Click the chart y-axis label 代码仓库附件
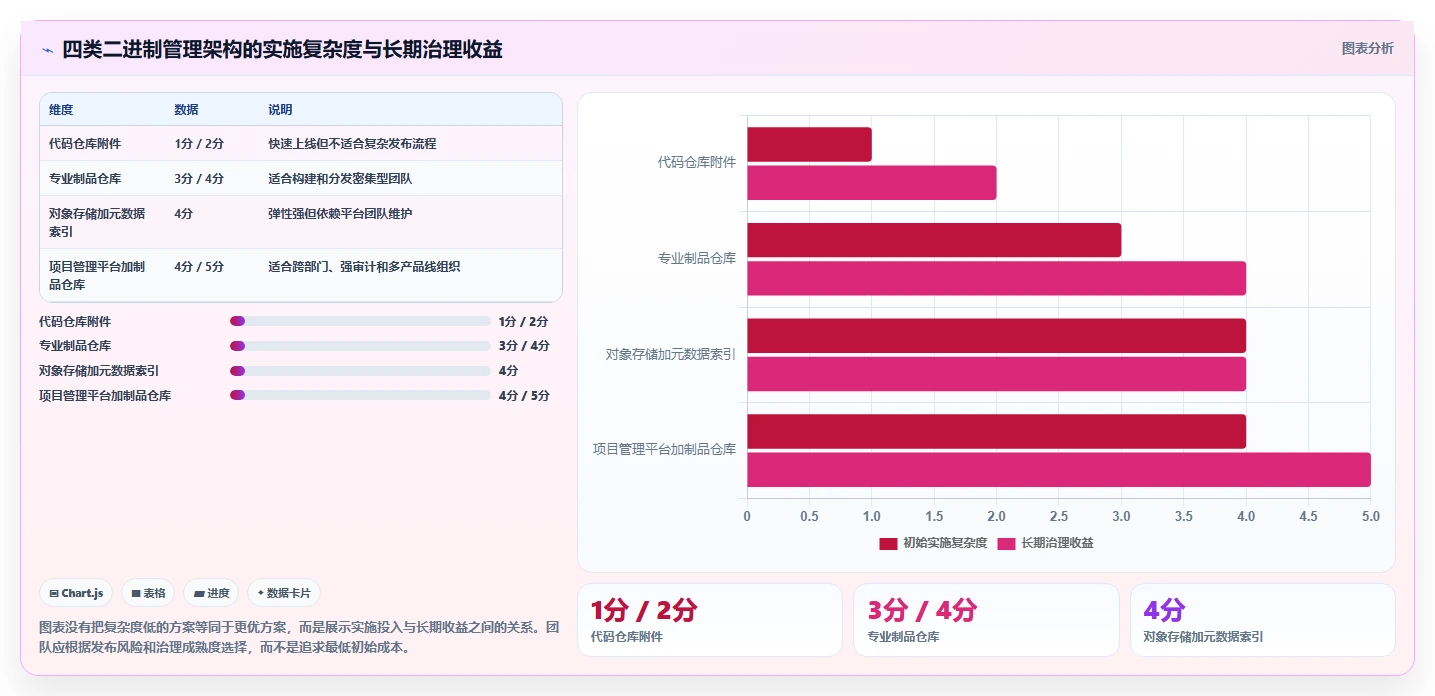Viewport: 1435px width, 696px height. (697, 162)
